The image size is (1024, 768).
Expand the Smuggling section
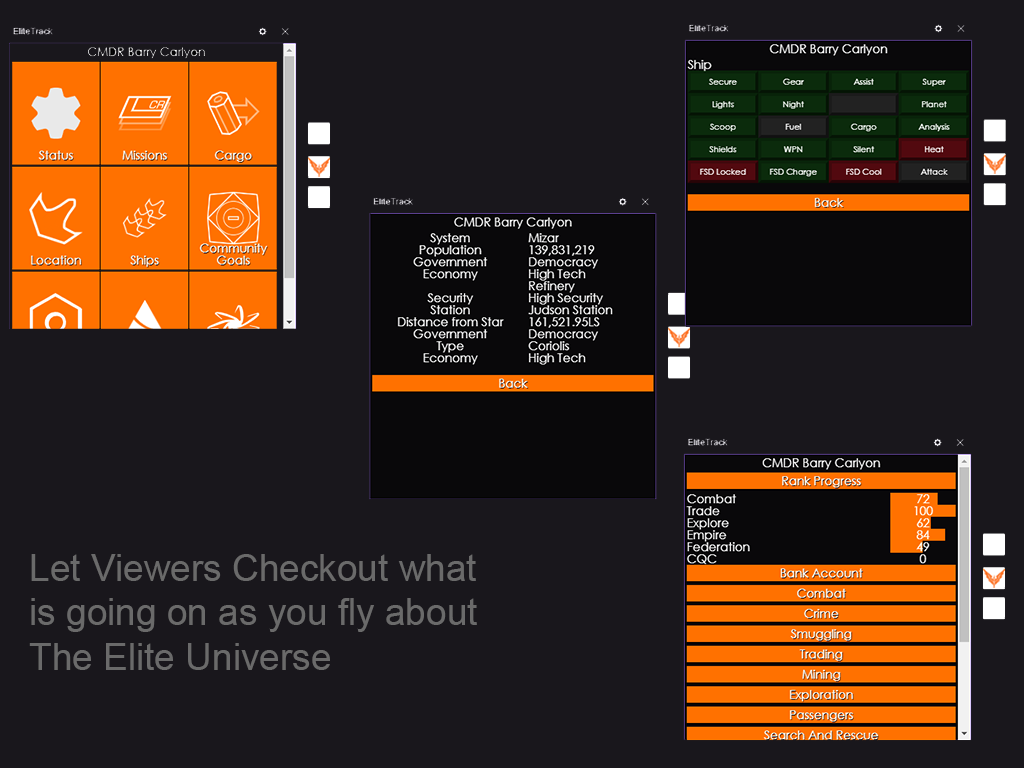pos(821,634)
